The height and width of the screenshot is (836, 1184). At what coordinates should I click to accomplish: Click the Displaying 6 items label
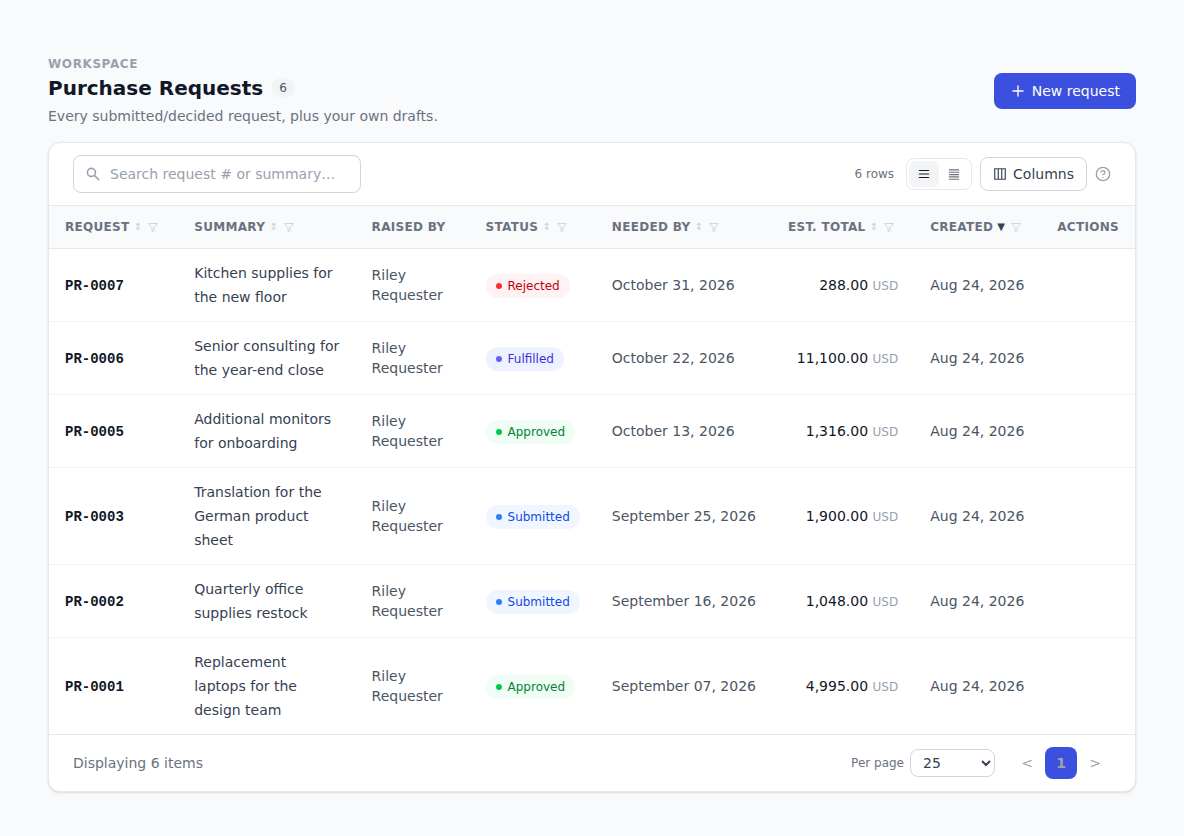pyautogui.click(x=138, y=764)
